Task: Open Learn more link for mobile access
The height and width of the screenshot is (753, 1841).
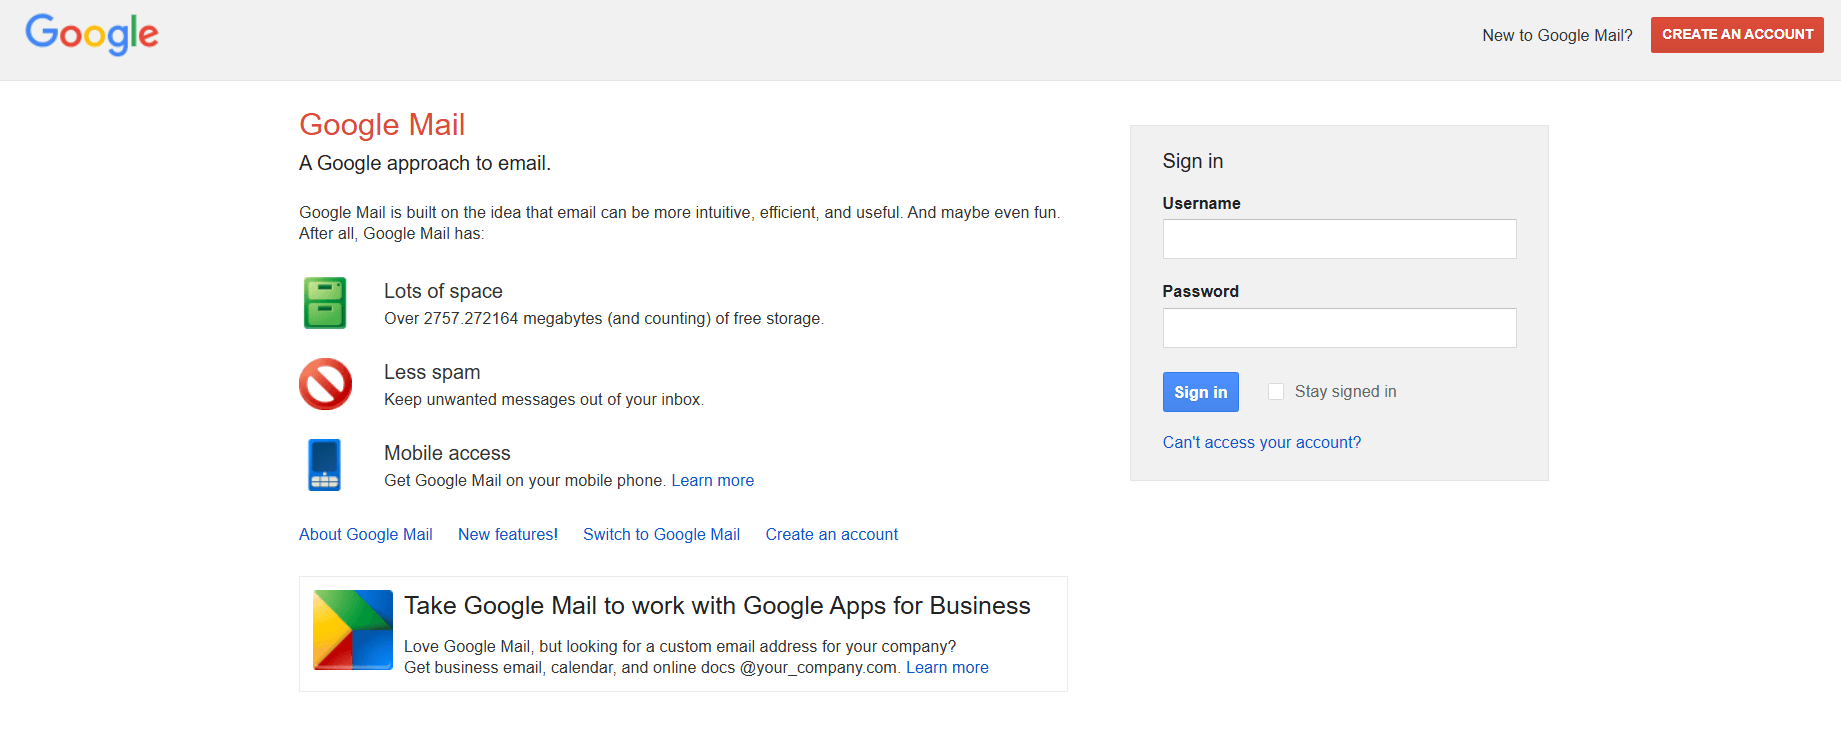Action: point(712,480)
